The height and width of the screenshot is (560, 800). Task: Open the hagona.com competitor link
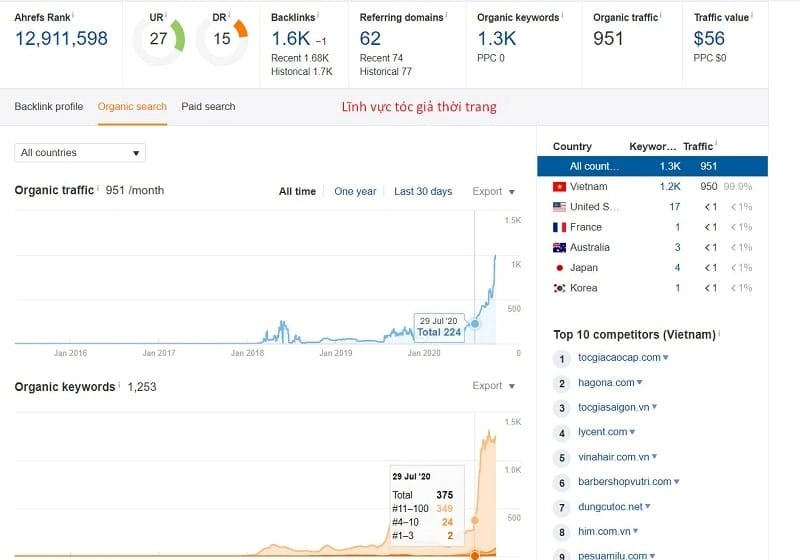(x=605, y=383)
